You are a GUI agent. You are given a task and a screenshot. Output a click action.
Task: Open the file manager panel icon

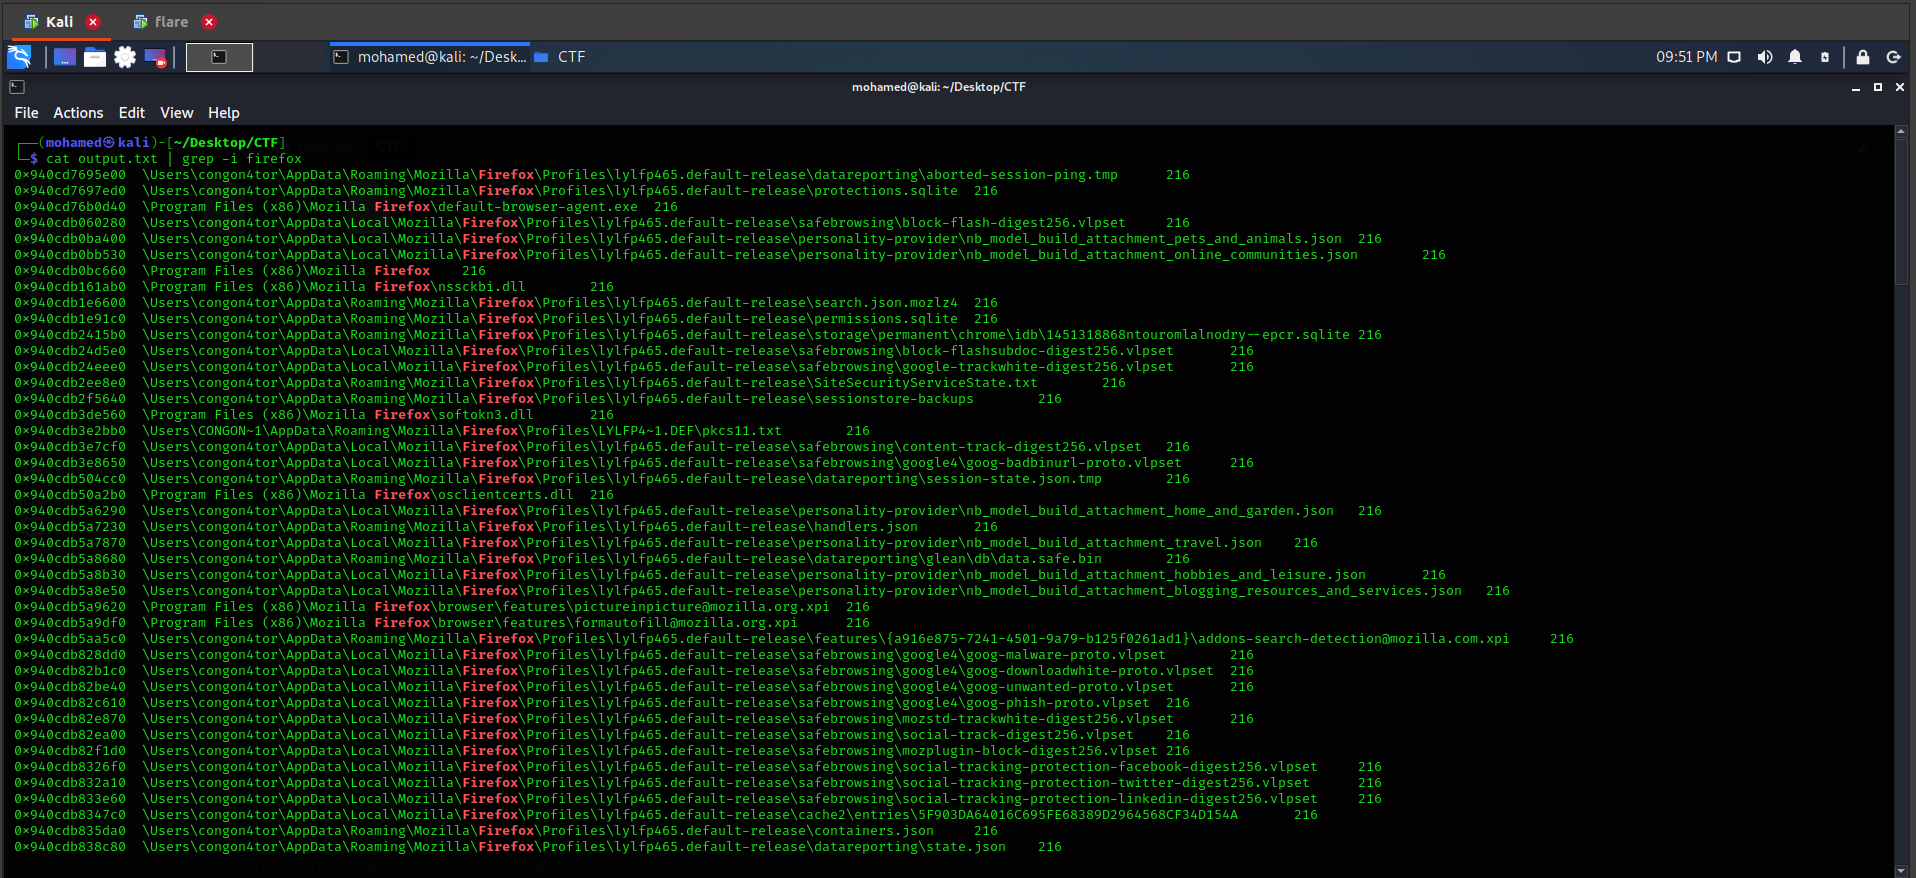tap(95, 57)
